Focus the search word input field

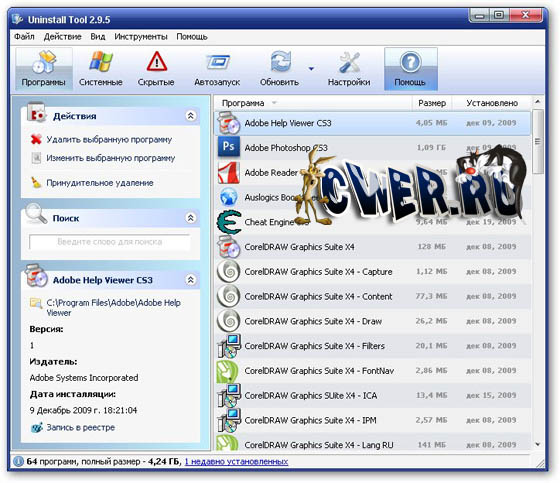109,242
